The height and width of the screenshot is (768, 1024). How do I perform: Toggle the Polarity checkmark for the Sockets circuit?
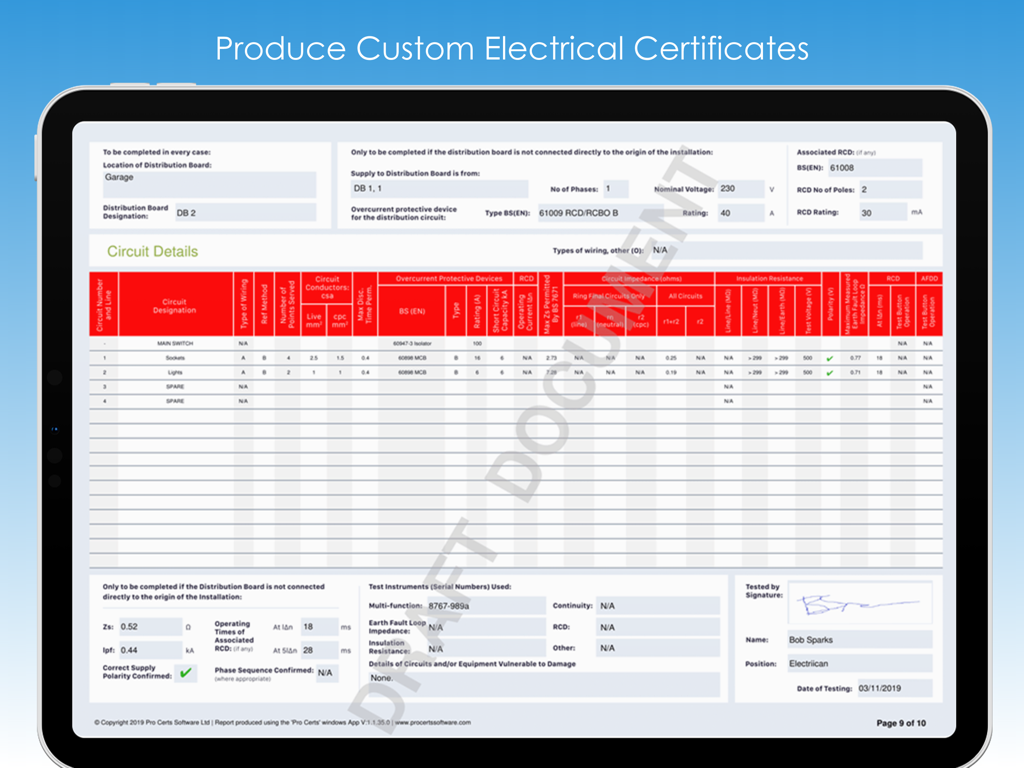[830, 356]
